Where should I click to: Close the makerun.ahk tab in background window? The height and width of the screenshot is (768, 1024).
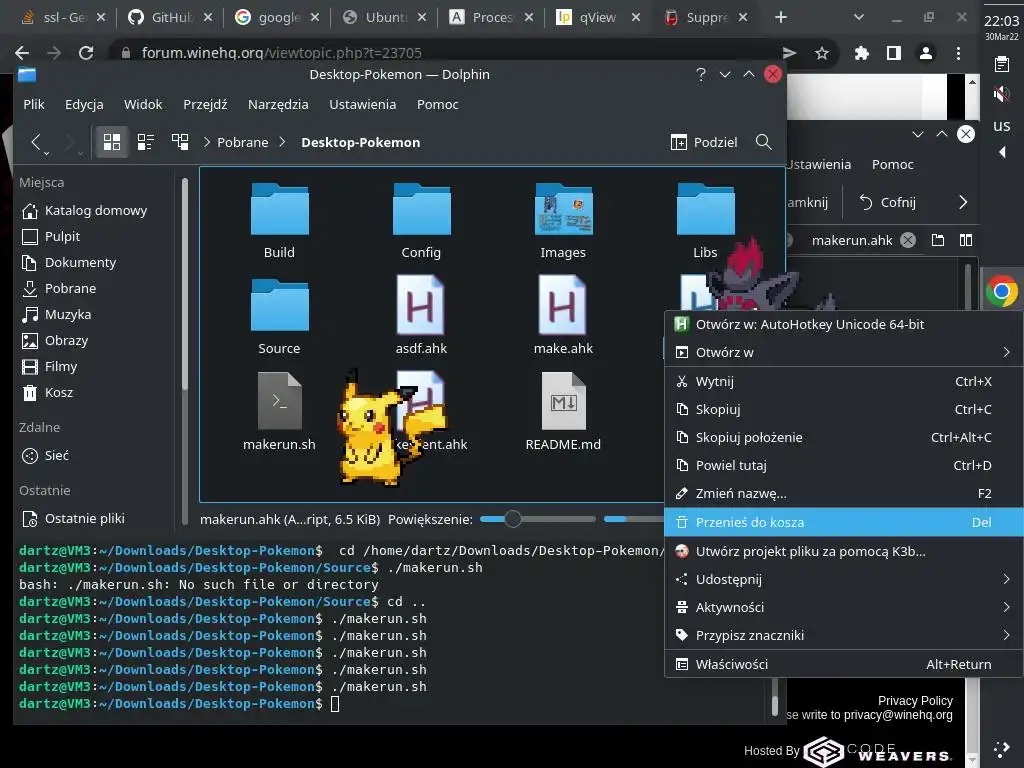tap(908, 240)
